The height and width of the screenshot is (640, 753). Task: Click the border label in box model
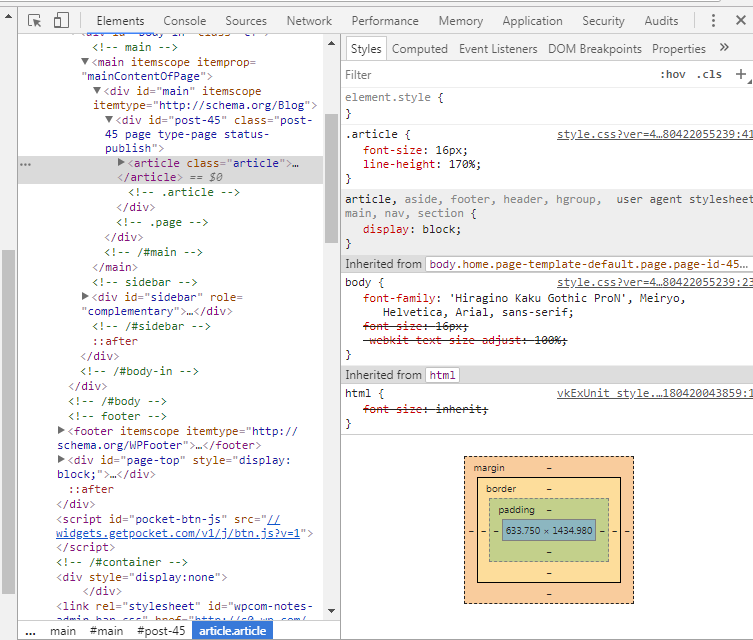pyautogui.click(x=500, y=488)
